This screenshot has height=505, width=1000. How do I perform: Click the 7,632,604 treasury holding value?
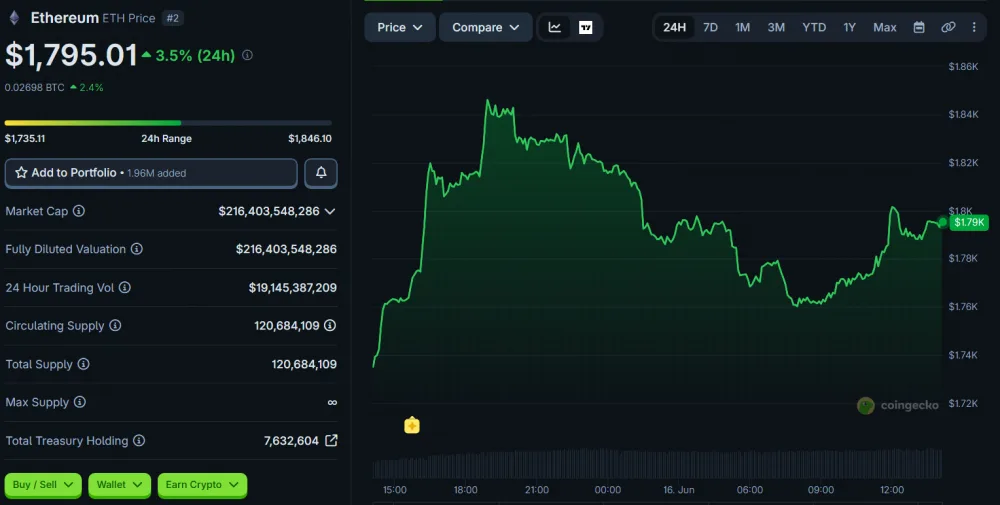point(291,441)
